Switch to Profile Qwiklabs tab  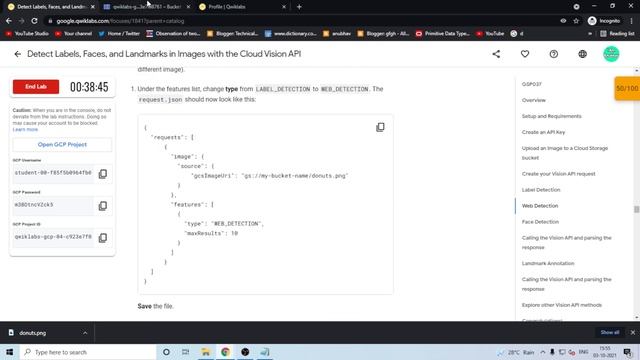(x=242, y=7)
